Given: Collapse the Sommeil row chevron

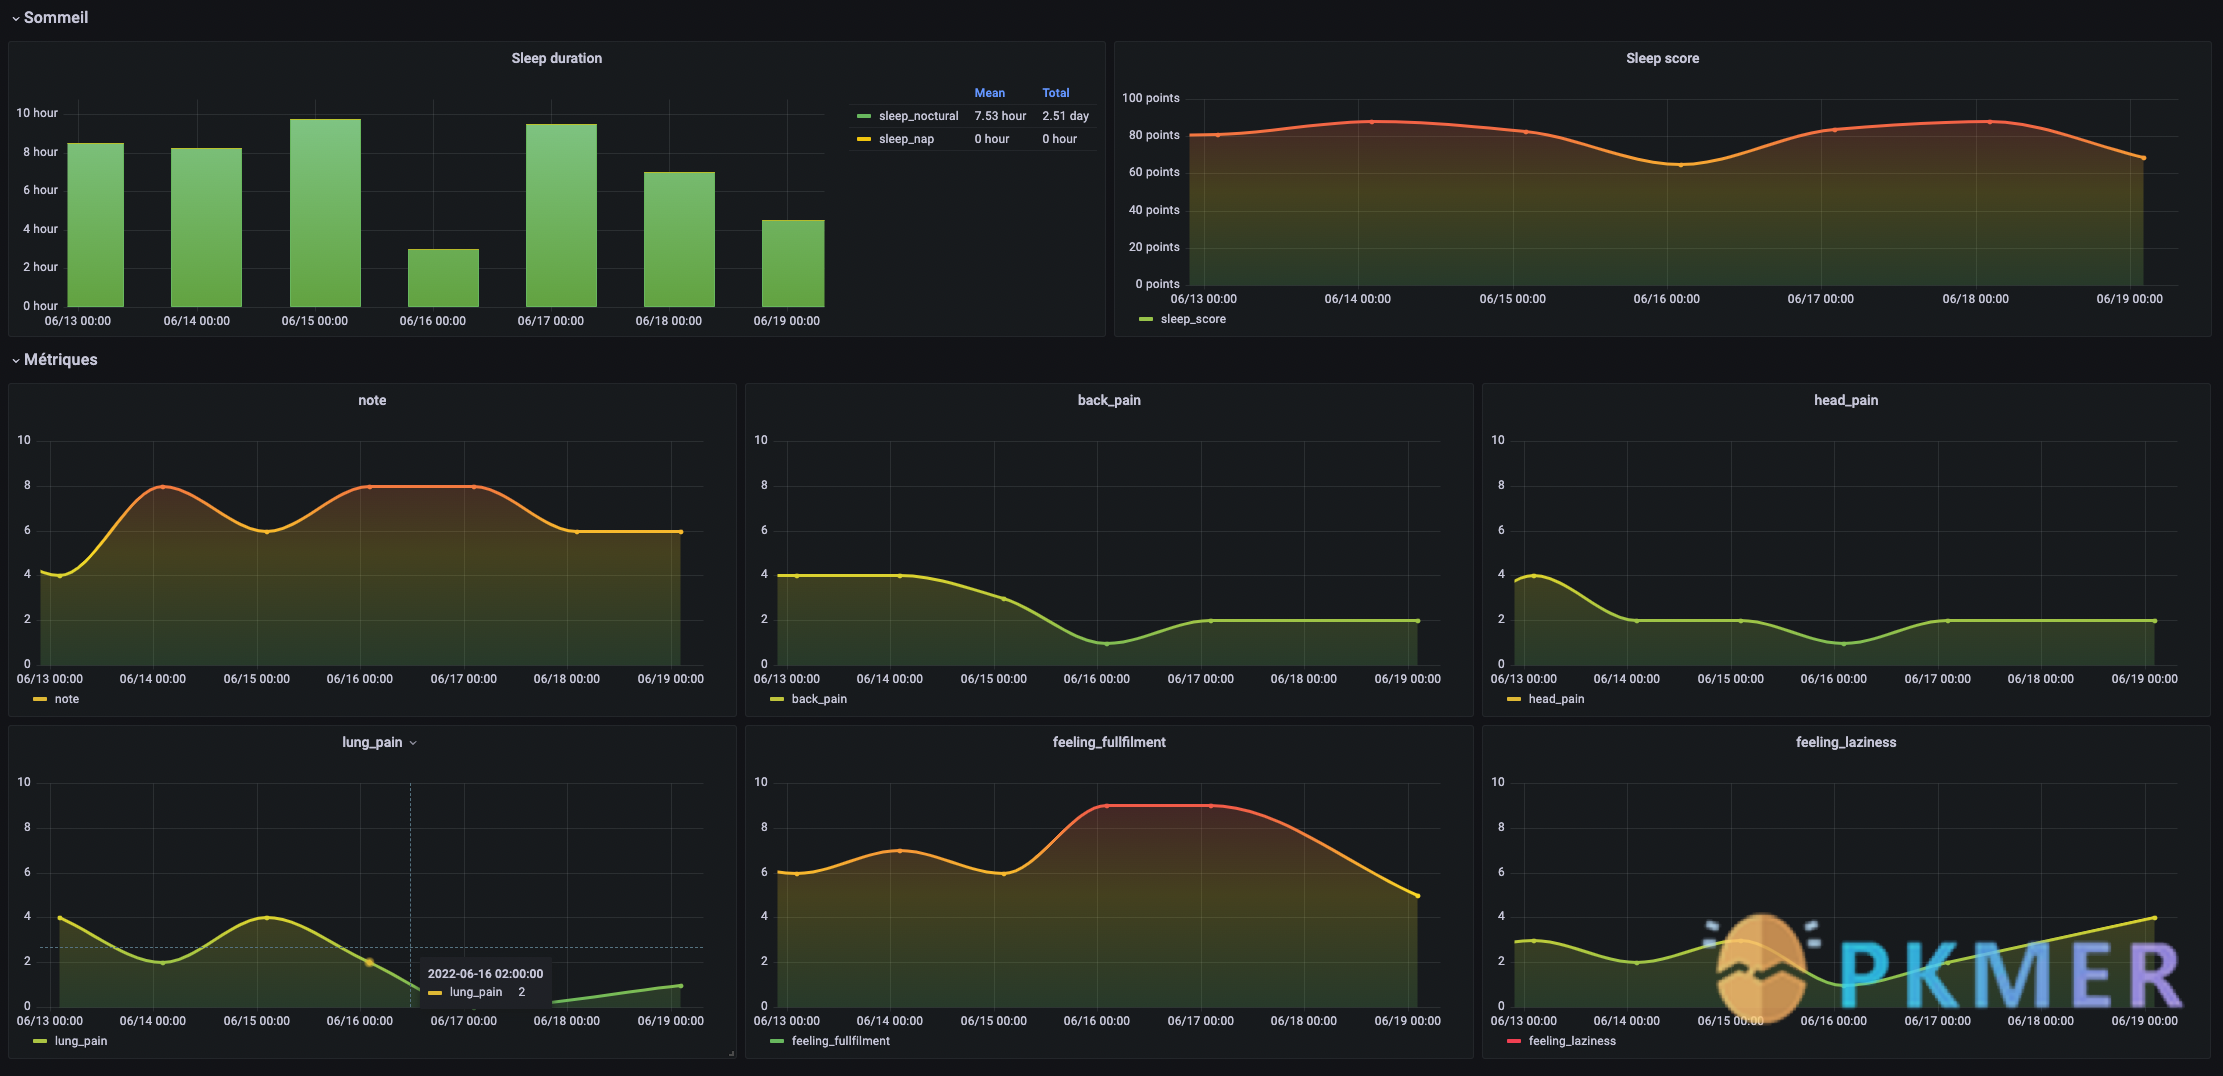Looking at the screenshot, I should point(16,19).
